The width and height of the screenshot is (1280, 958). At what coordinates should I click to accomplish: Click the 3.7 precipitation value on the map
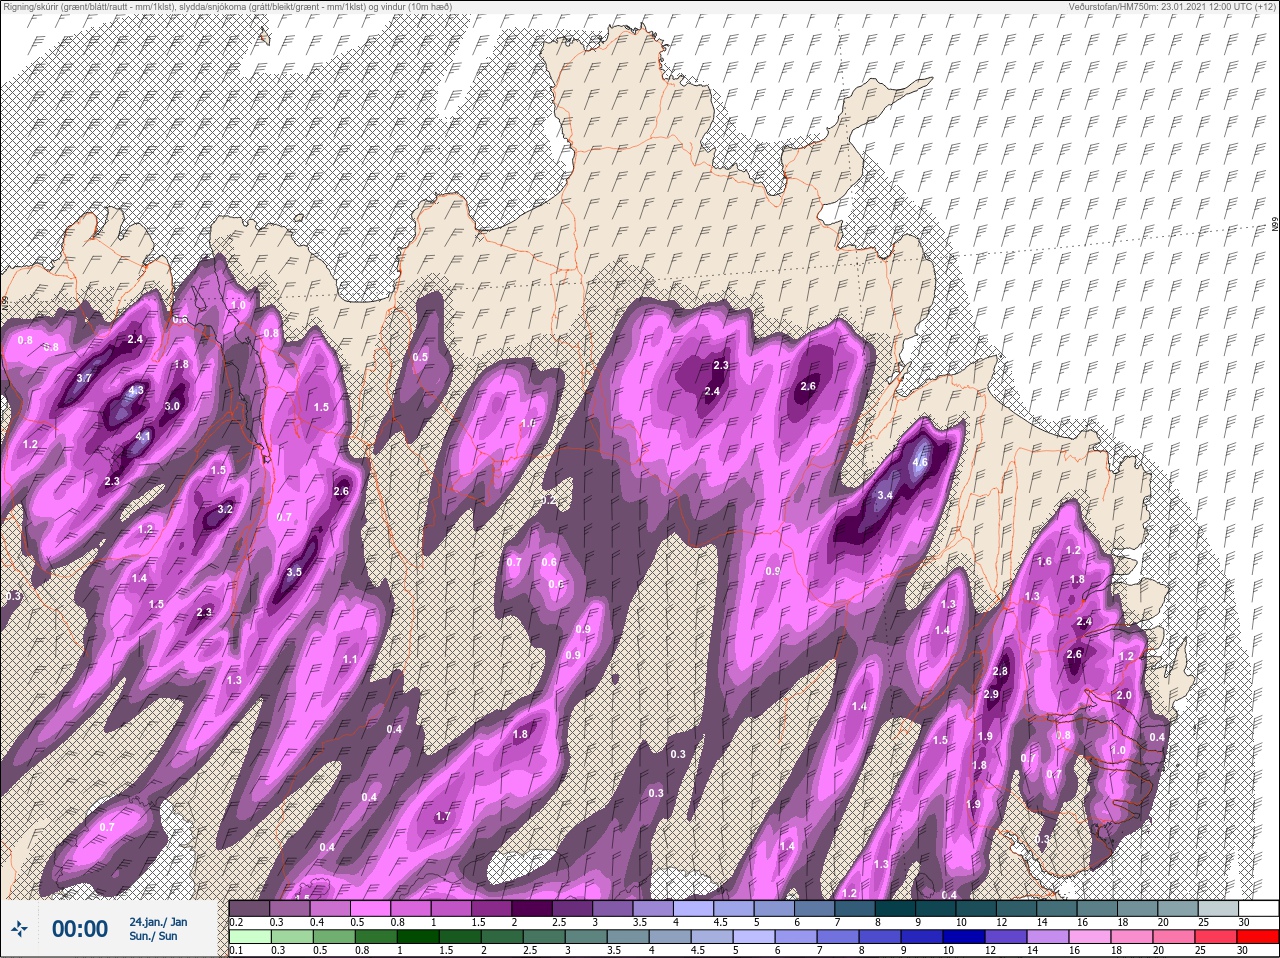[84, 378]
